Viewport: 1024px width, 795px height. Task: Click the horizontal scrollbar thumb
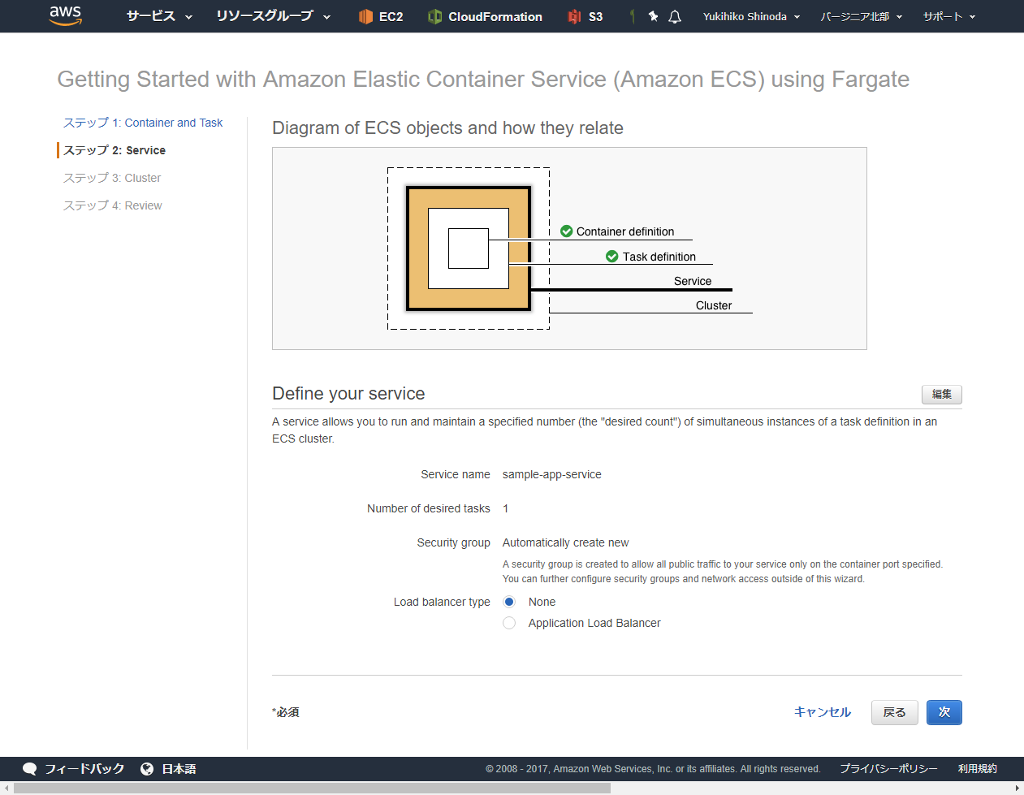click(x=312, y=788)
